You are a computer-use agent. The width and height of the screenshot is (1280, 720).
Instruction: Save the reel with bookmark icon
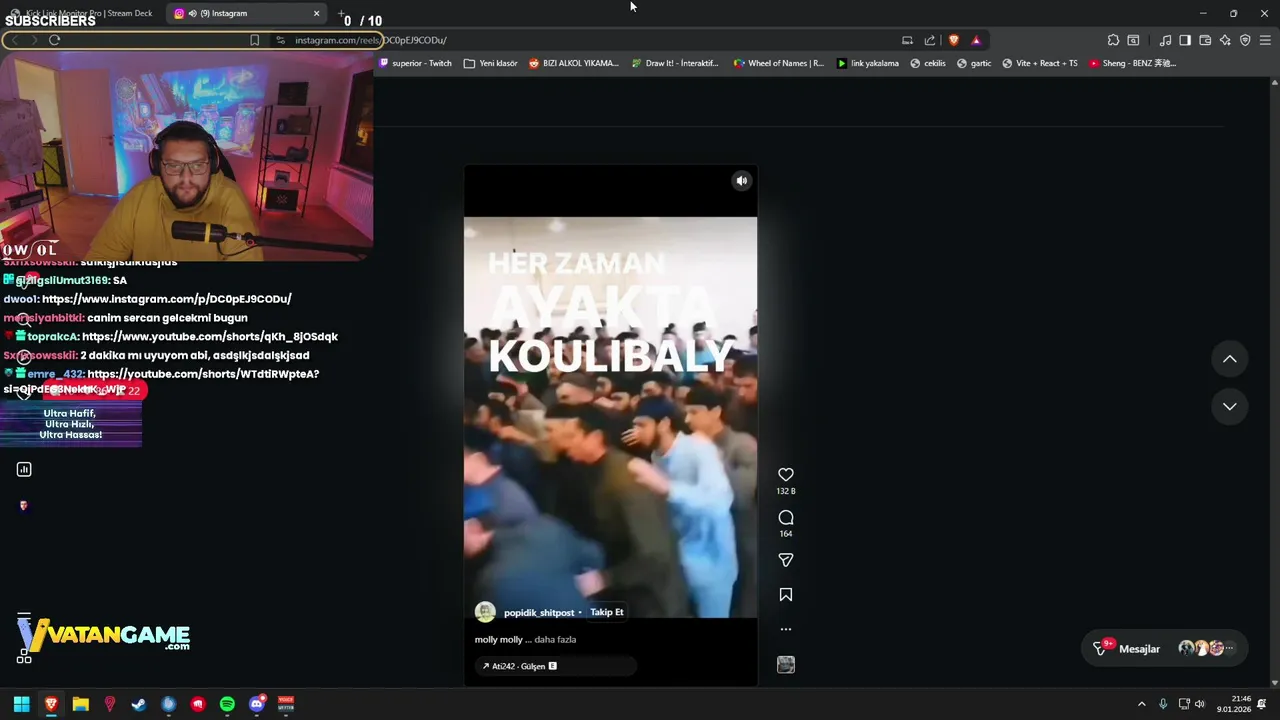786,595
